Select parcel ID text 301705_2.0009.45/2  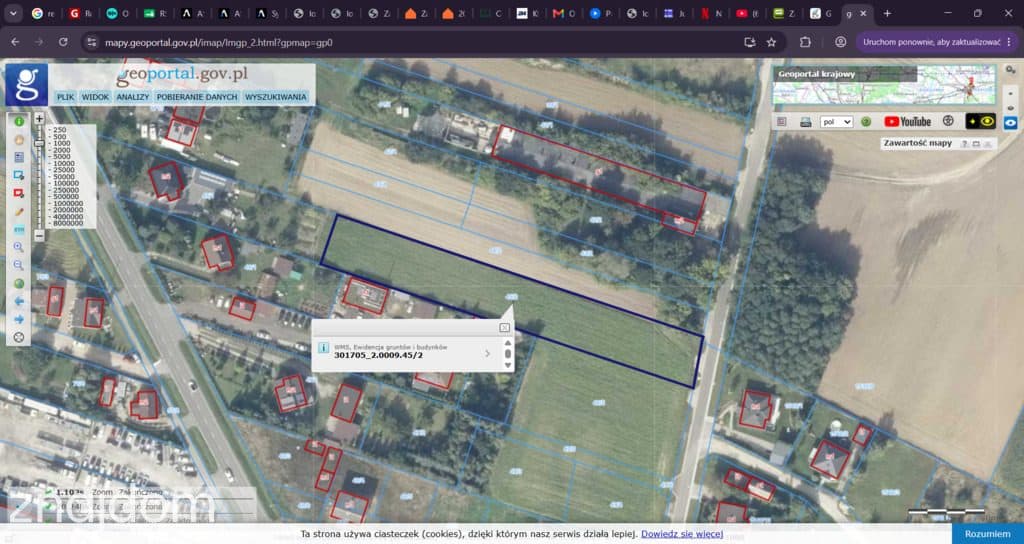(379, 356)
